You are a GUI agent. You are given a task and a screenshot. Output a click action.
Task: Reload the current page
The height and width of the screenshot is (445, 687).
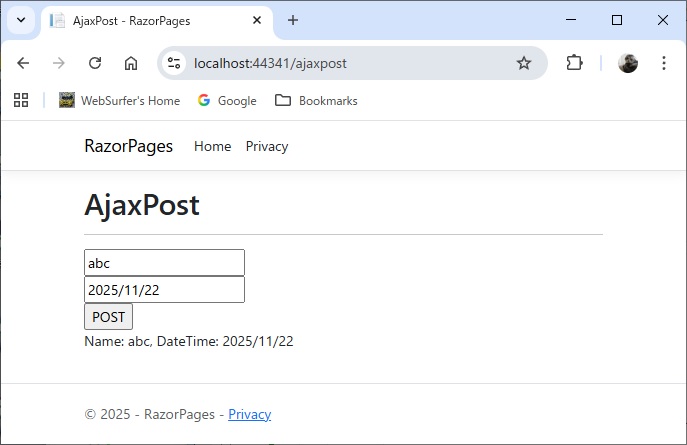(95, 63)
